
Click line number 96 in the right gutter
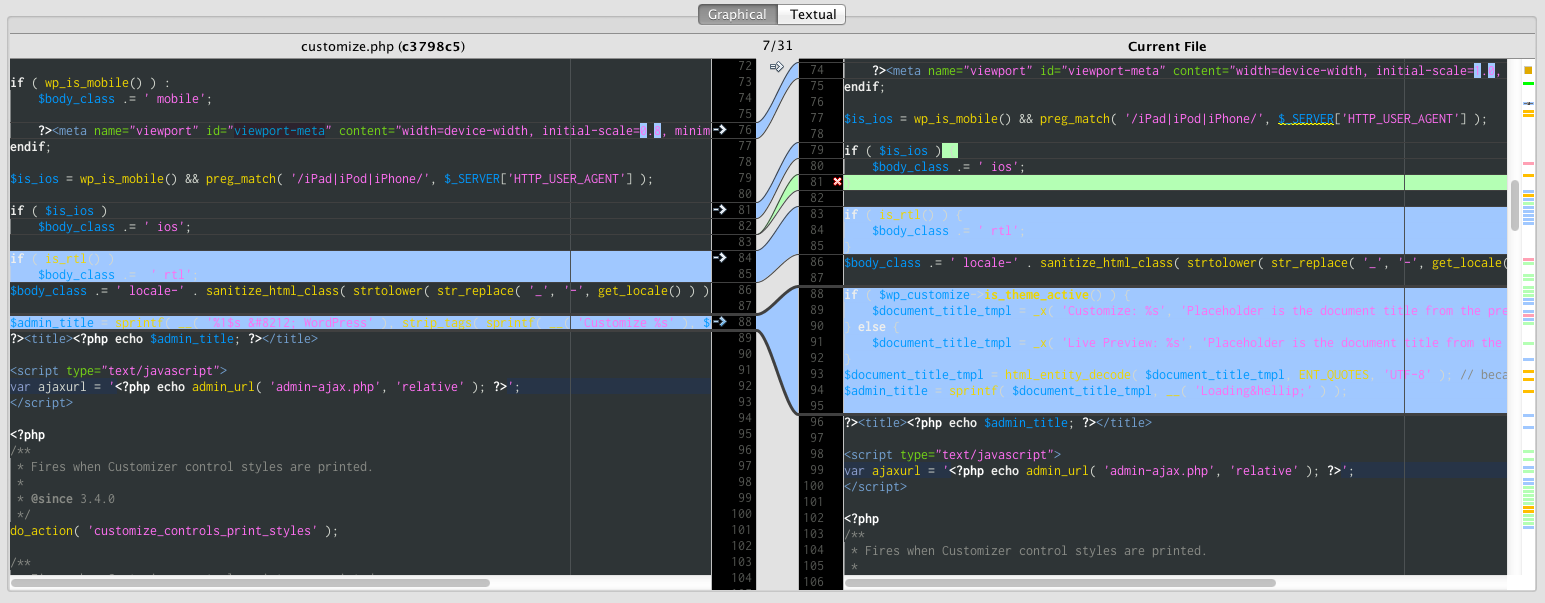[816, 422]
